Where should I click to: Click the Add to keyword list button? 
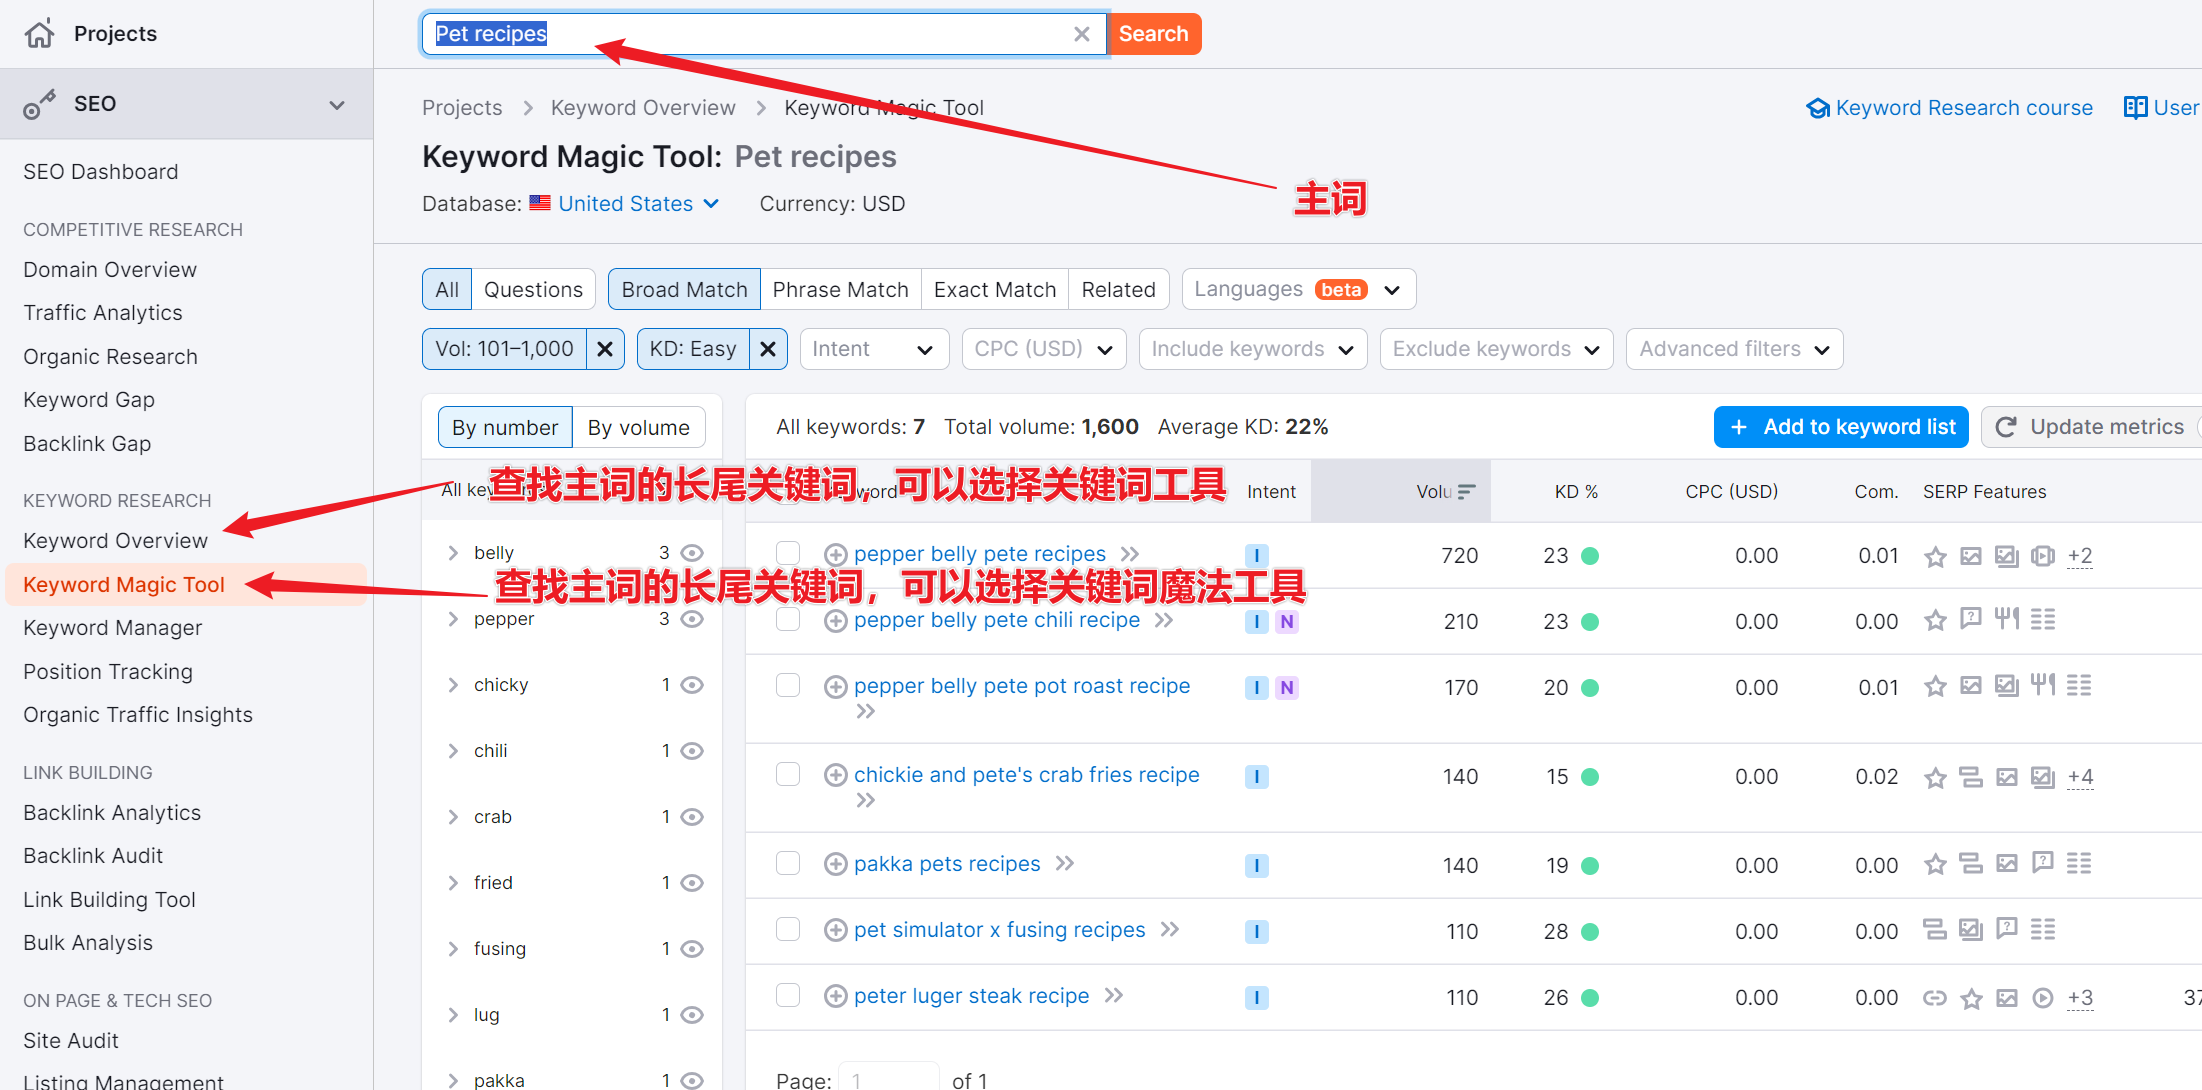[1840, 426]
